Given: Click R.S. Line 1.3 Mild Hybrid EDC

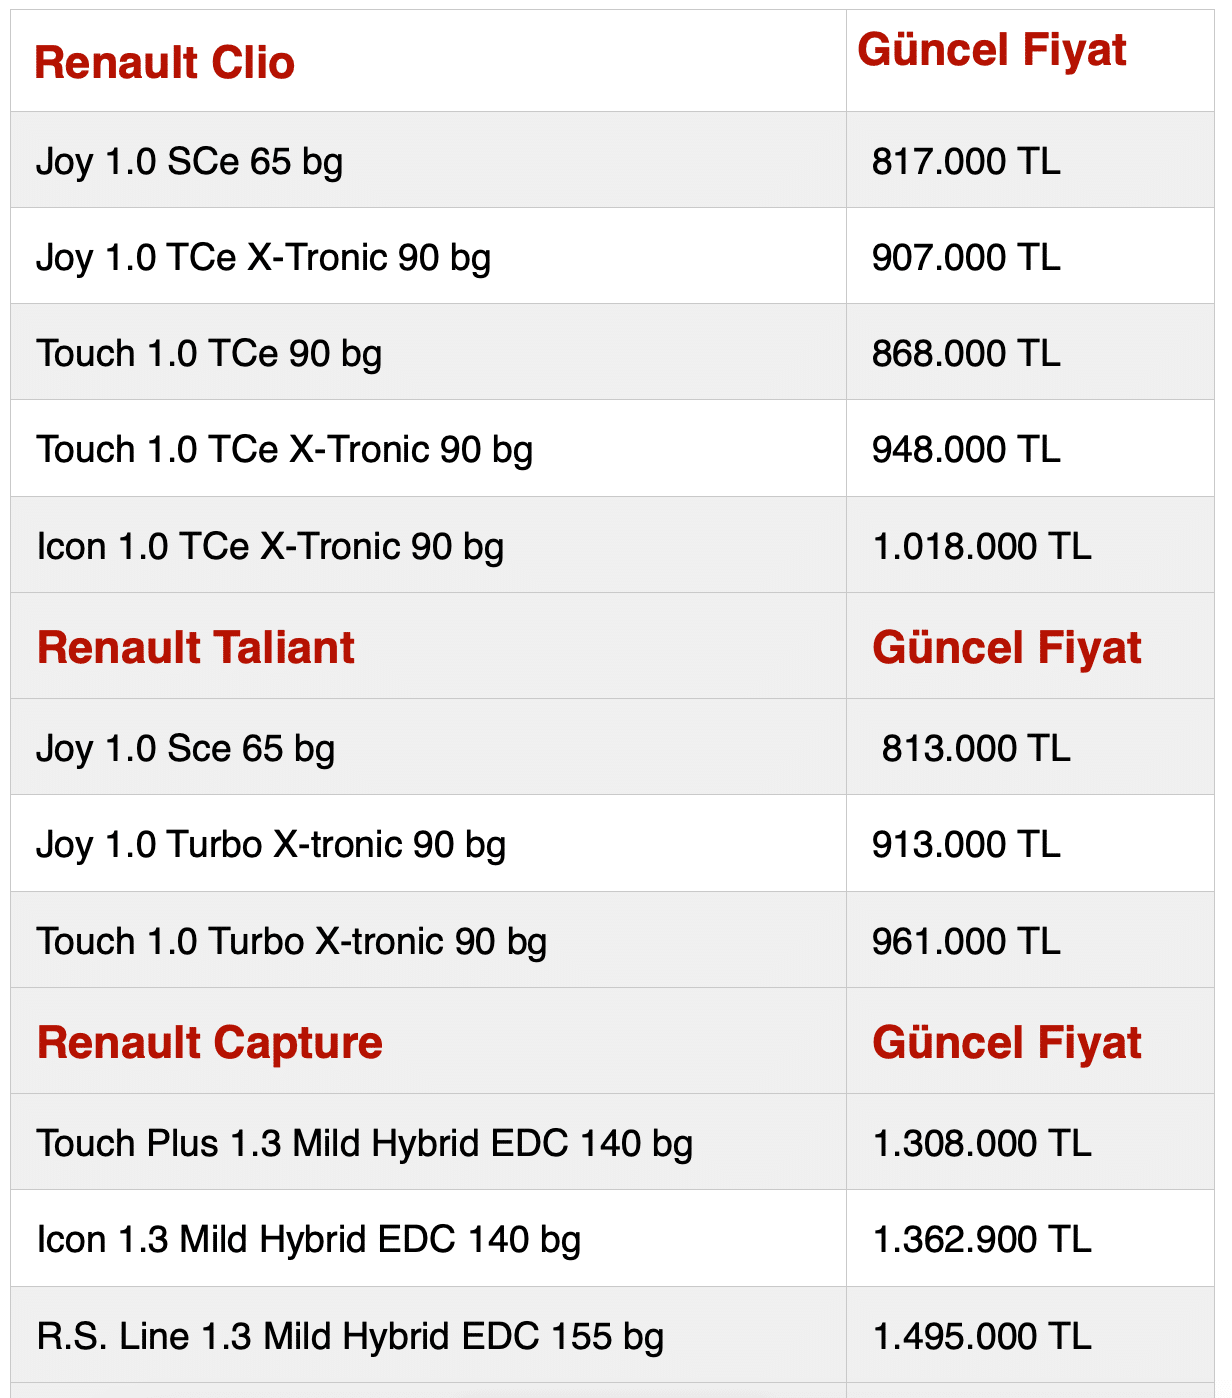Looking at the screenshot, I should [350, 1336].
